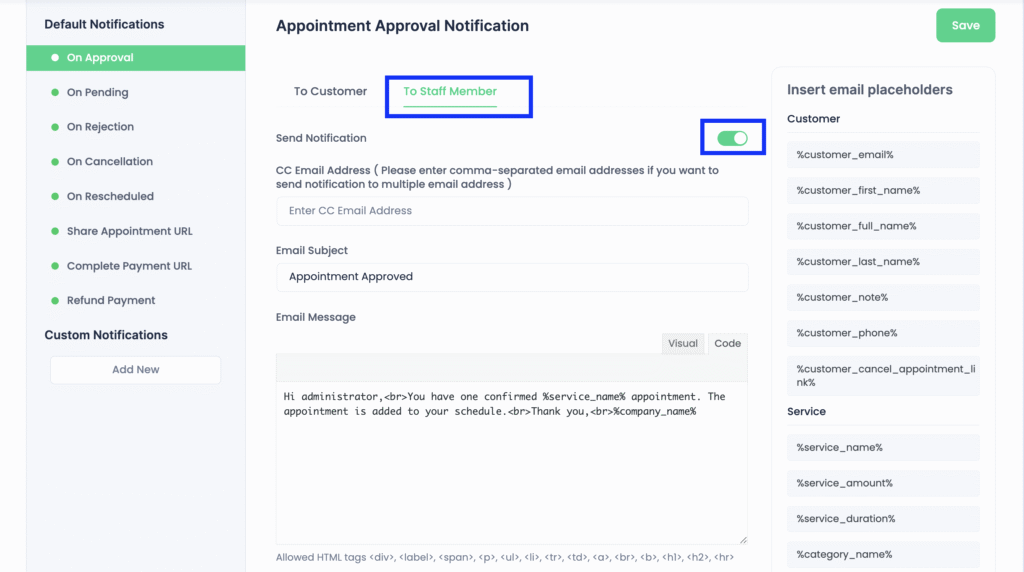Open On Cancellation notification settings
The image size is (1024, 572).
pos(109,162)
